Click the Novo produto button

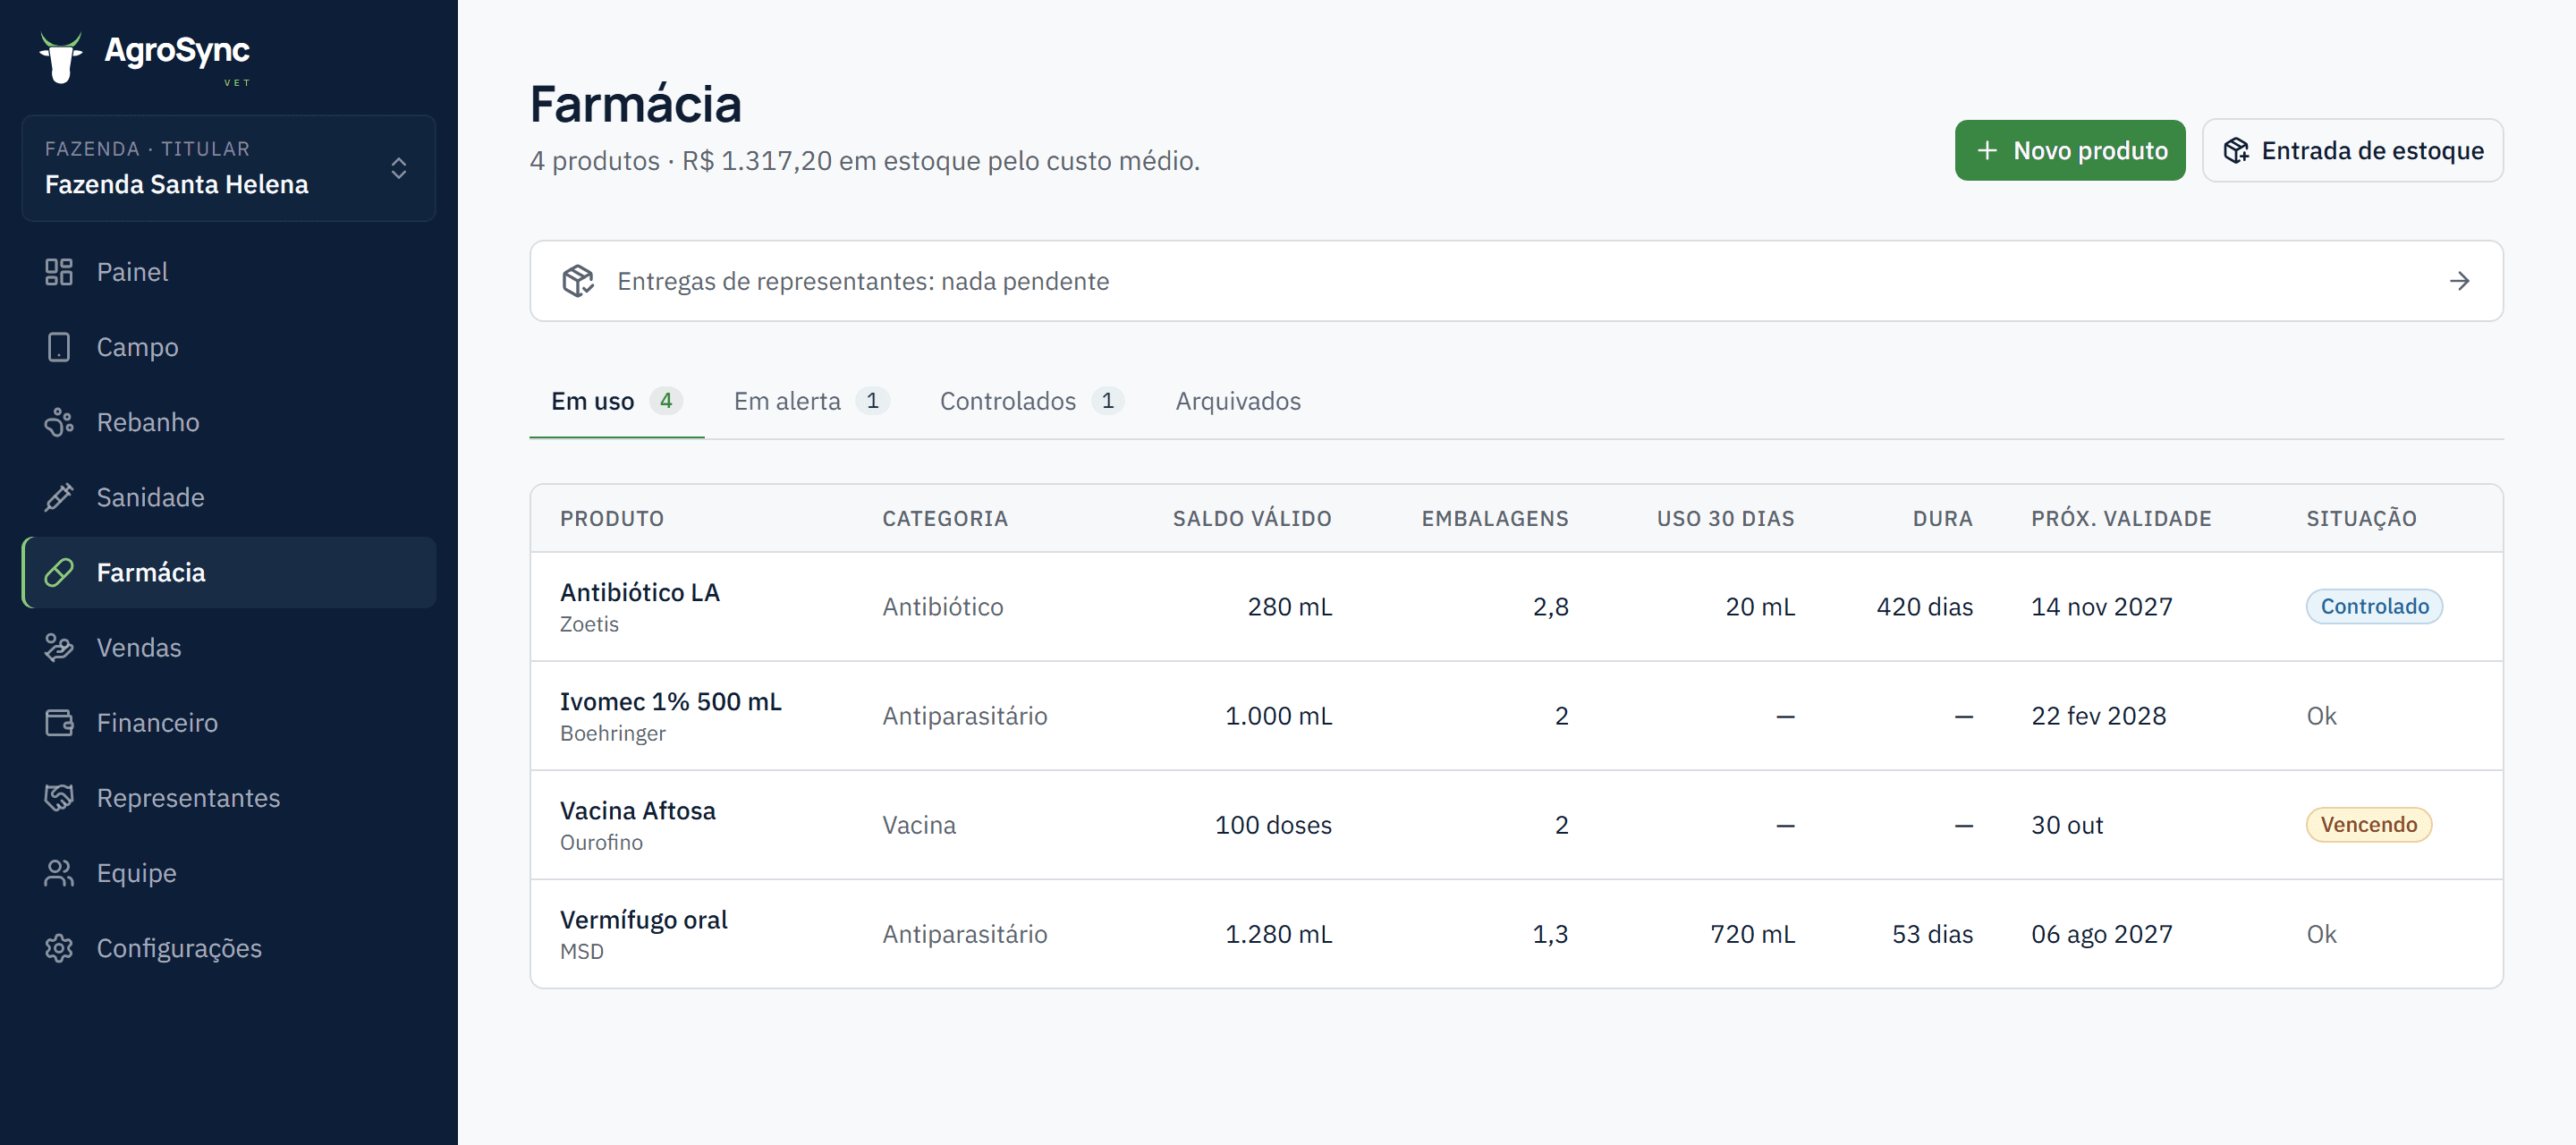pos(2070,150)
